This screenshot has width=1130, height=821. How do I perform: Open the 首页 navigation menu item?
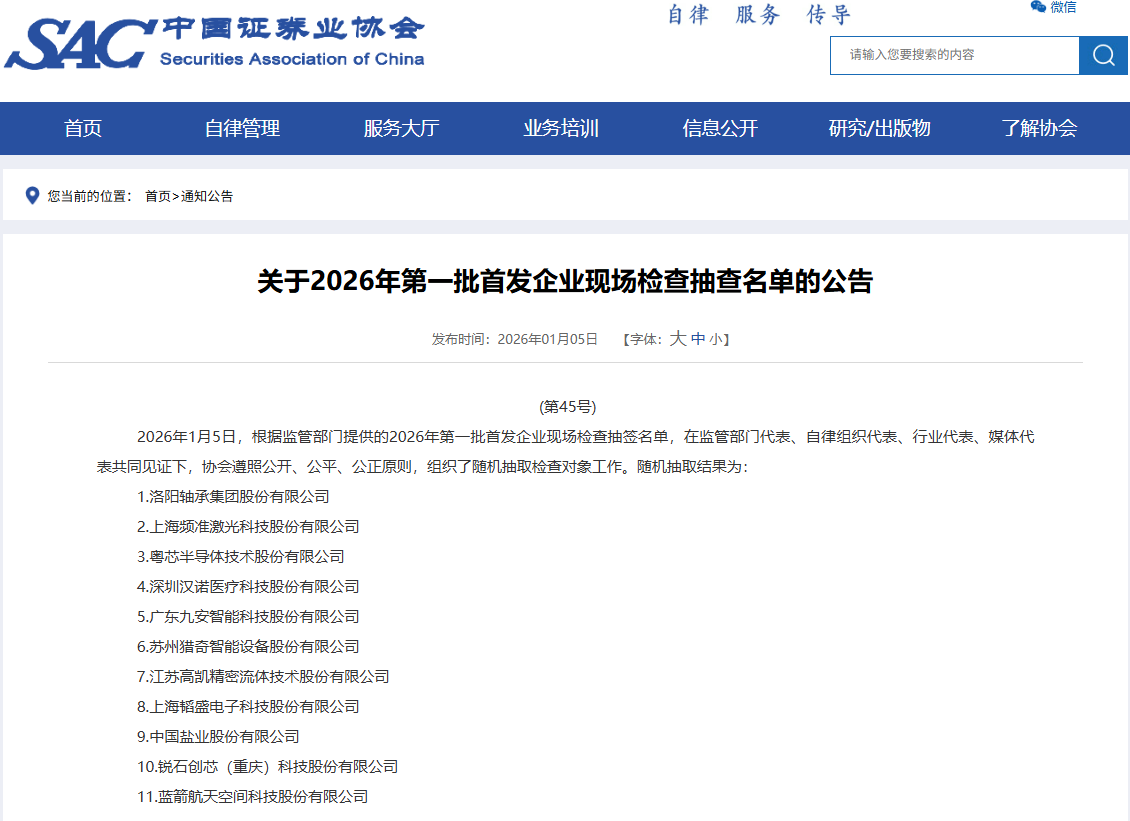pyautogui.click(x=83, y=128)
